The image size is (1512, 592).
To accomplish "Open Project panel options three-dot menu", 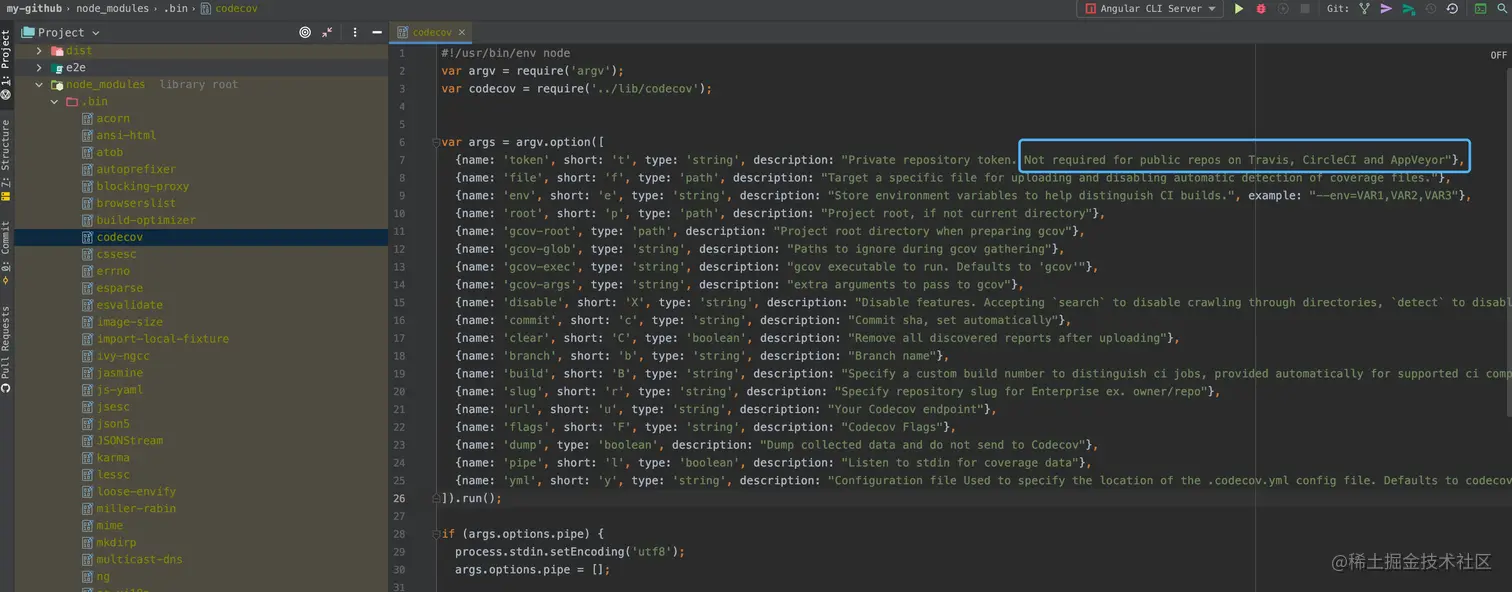I will click(x=355, y=32).
